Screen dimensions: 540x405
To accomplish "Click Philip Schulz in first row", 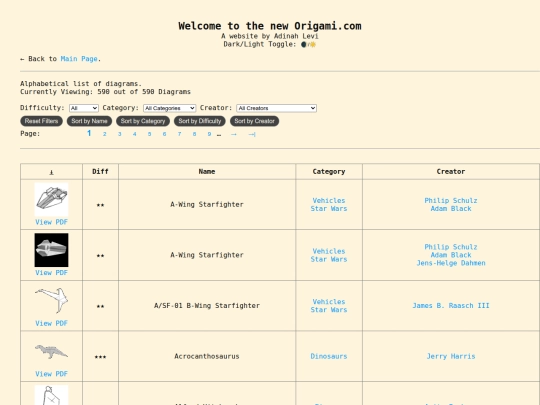I will click(x=451, y=200).
